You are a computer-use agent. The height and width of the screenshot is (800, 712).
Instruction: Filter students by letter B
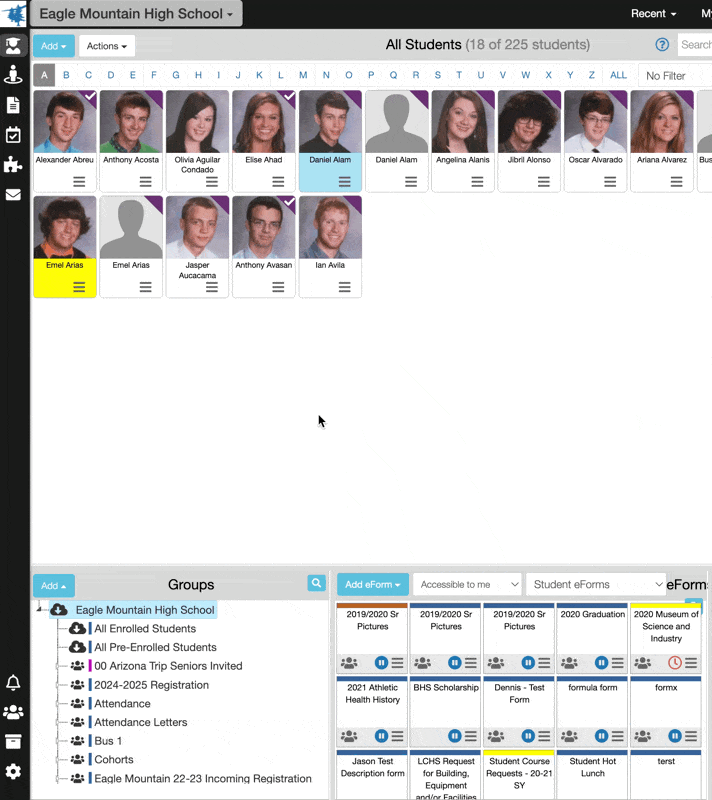pos(66,75)
